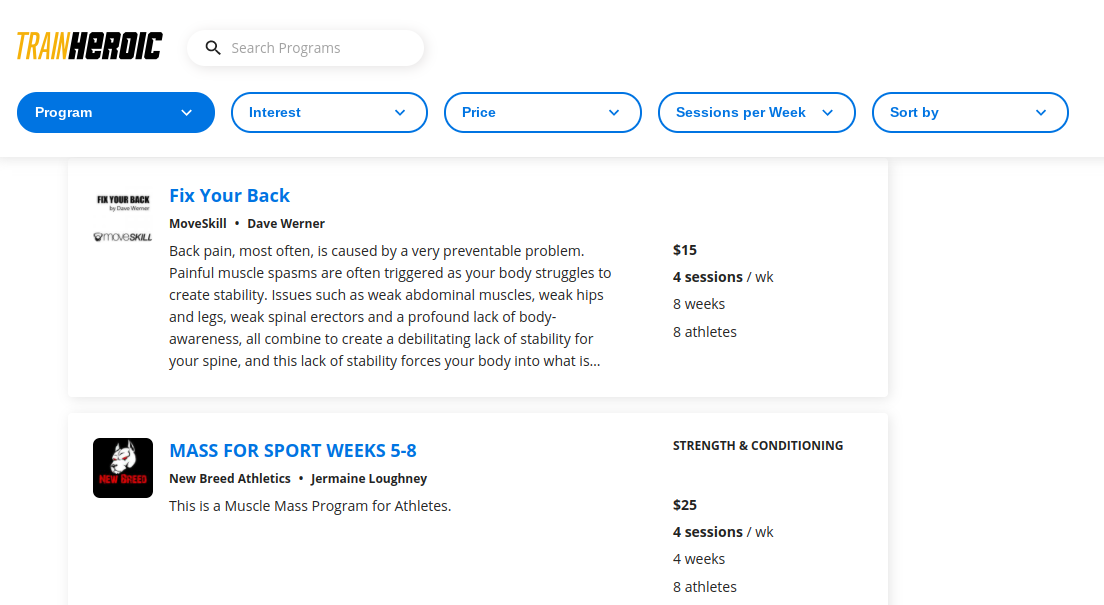This screenshot has height=605, width=1104.
Task: Click the search magnifier icon
Action: pos(213,48)
